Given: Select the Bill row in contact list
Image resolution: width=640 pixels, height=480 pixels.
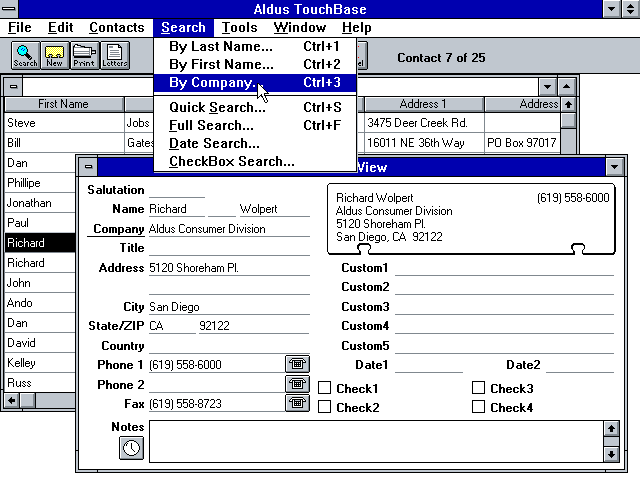Looking at the screenshot, I should click(64, 143).
